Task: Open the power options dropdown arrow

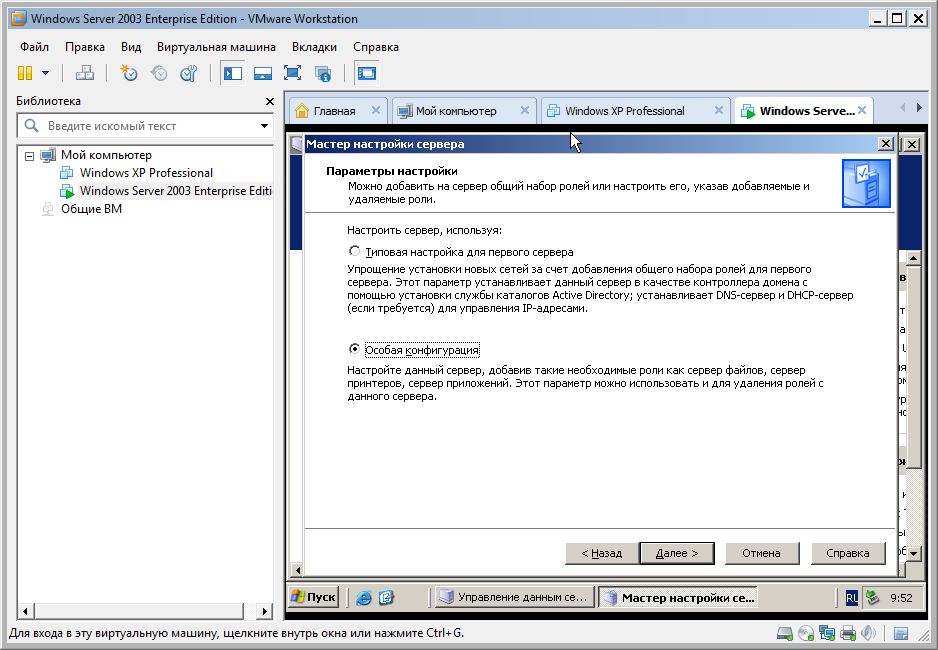Action: pyautogui.click(x=45, y=74)
